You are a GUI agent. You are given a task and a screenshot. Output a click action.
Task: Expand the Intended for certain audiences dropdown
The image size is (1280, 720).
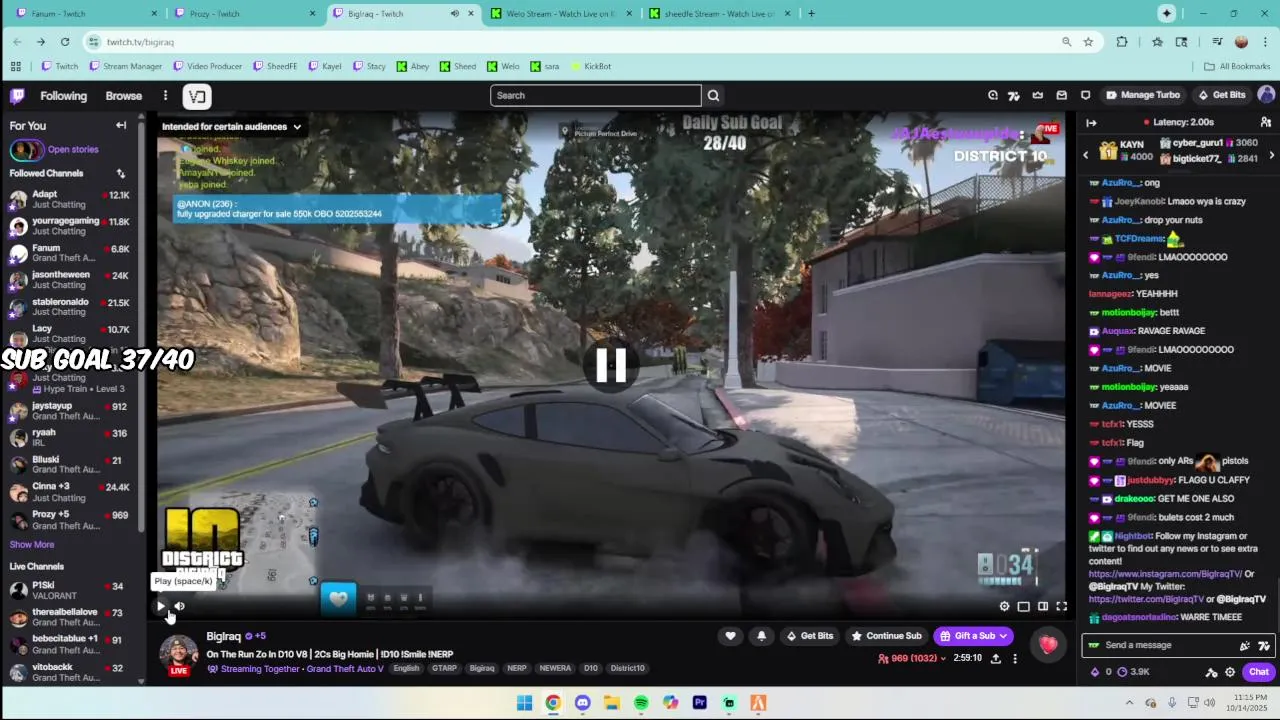[x=231, y=127]
